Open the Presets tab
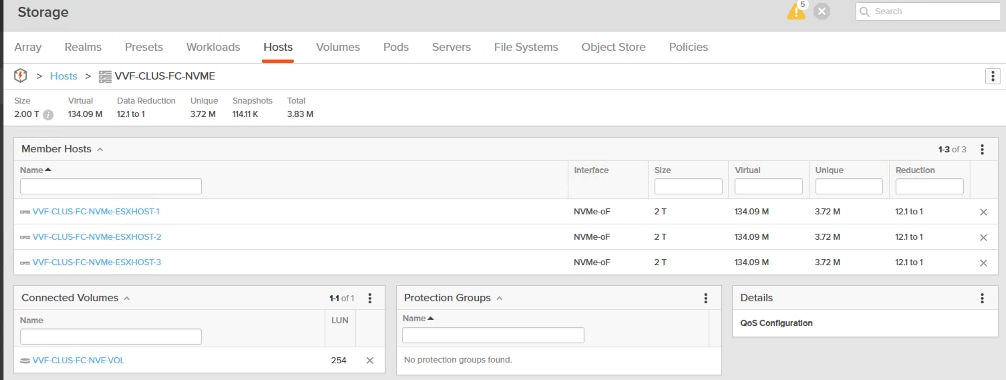The image size is (1006, 380). tap(144, 47)
